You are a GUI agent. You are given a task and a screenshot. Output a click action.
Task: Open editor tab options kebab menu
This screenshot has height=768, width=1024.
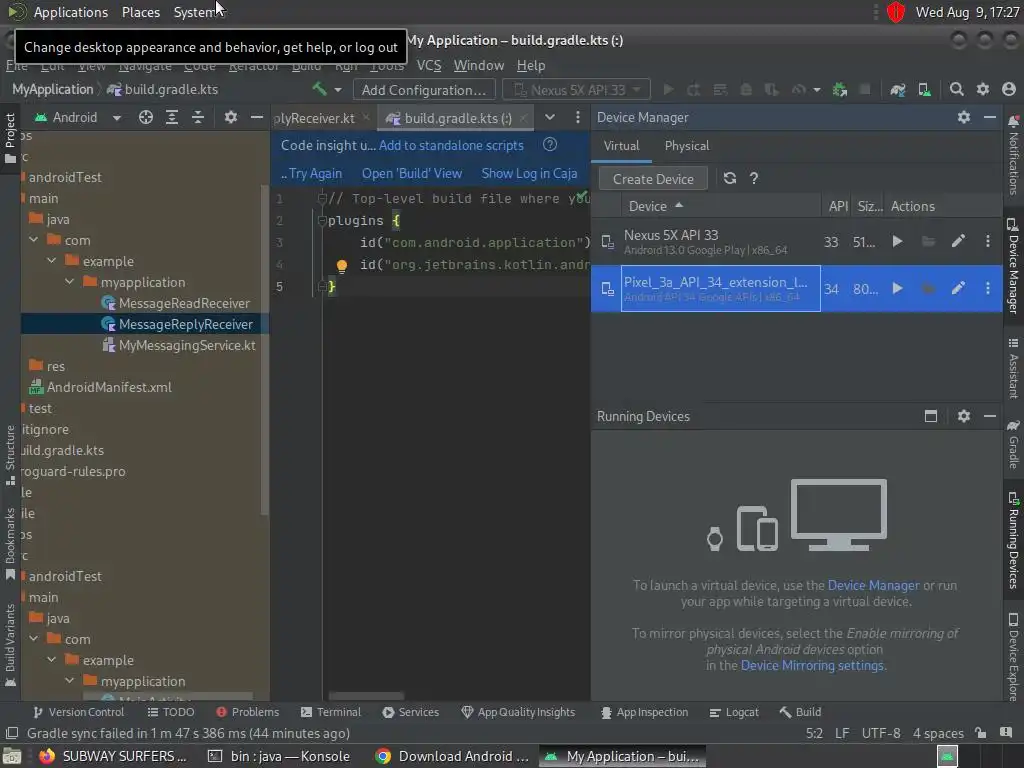[577, 118]
